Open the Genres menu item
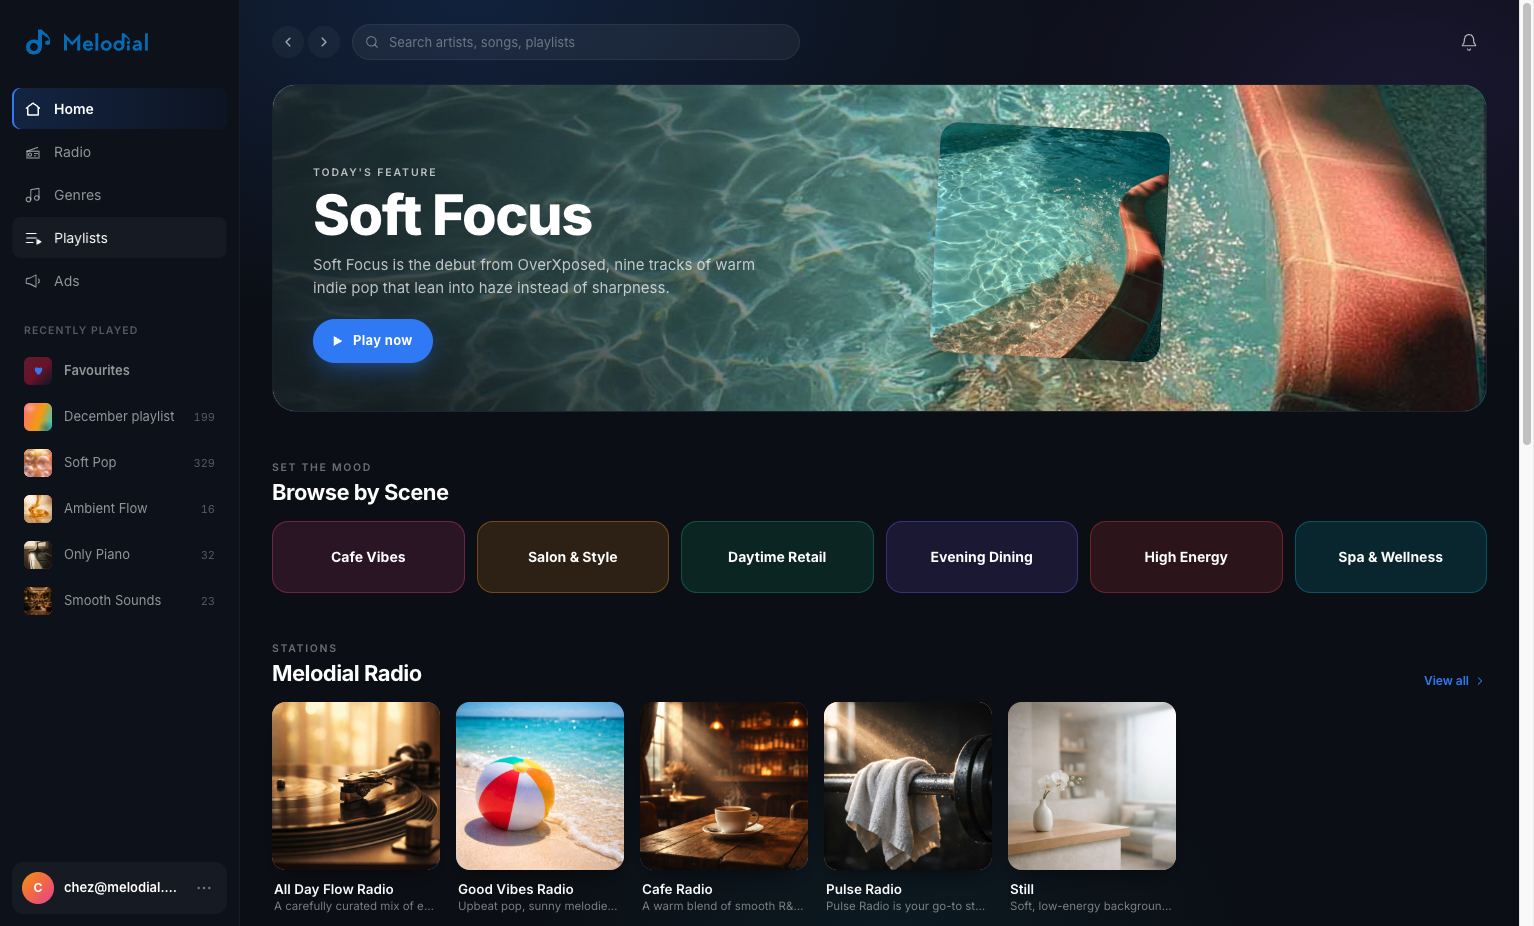The image size is (1534, 926). [x=120, y=195]
